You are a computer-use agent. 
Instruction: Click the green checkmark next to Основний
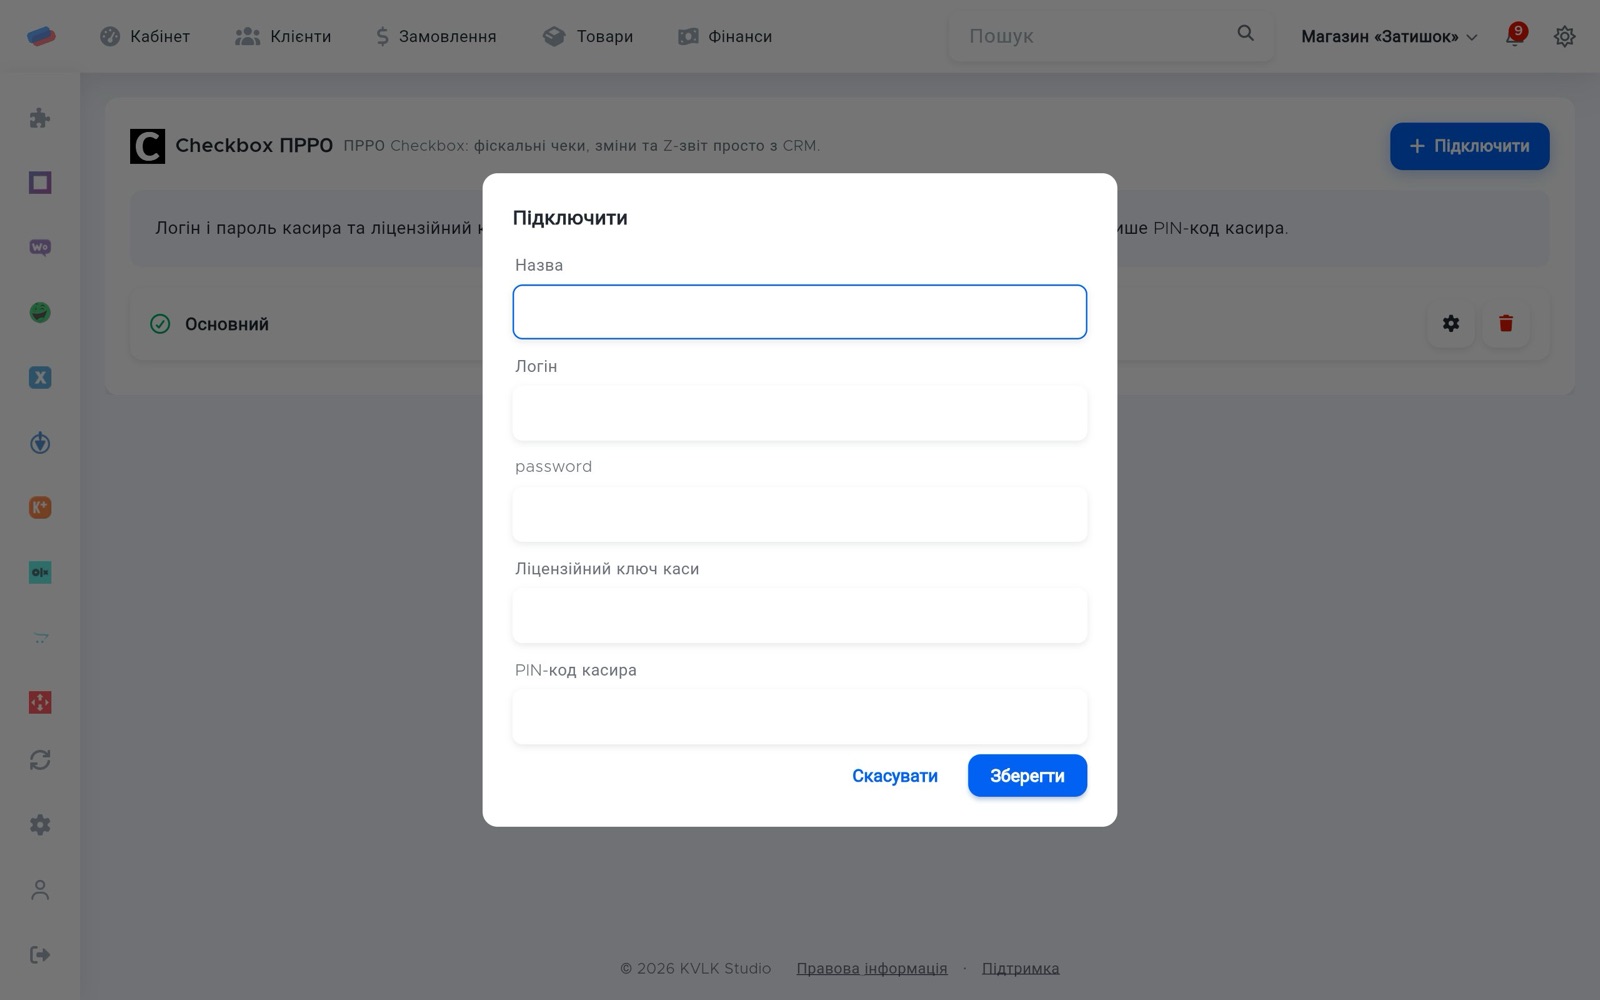click(160, 324)
